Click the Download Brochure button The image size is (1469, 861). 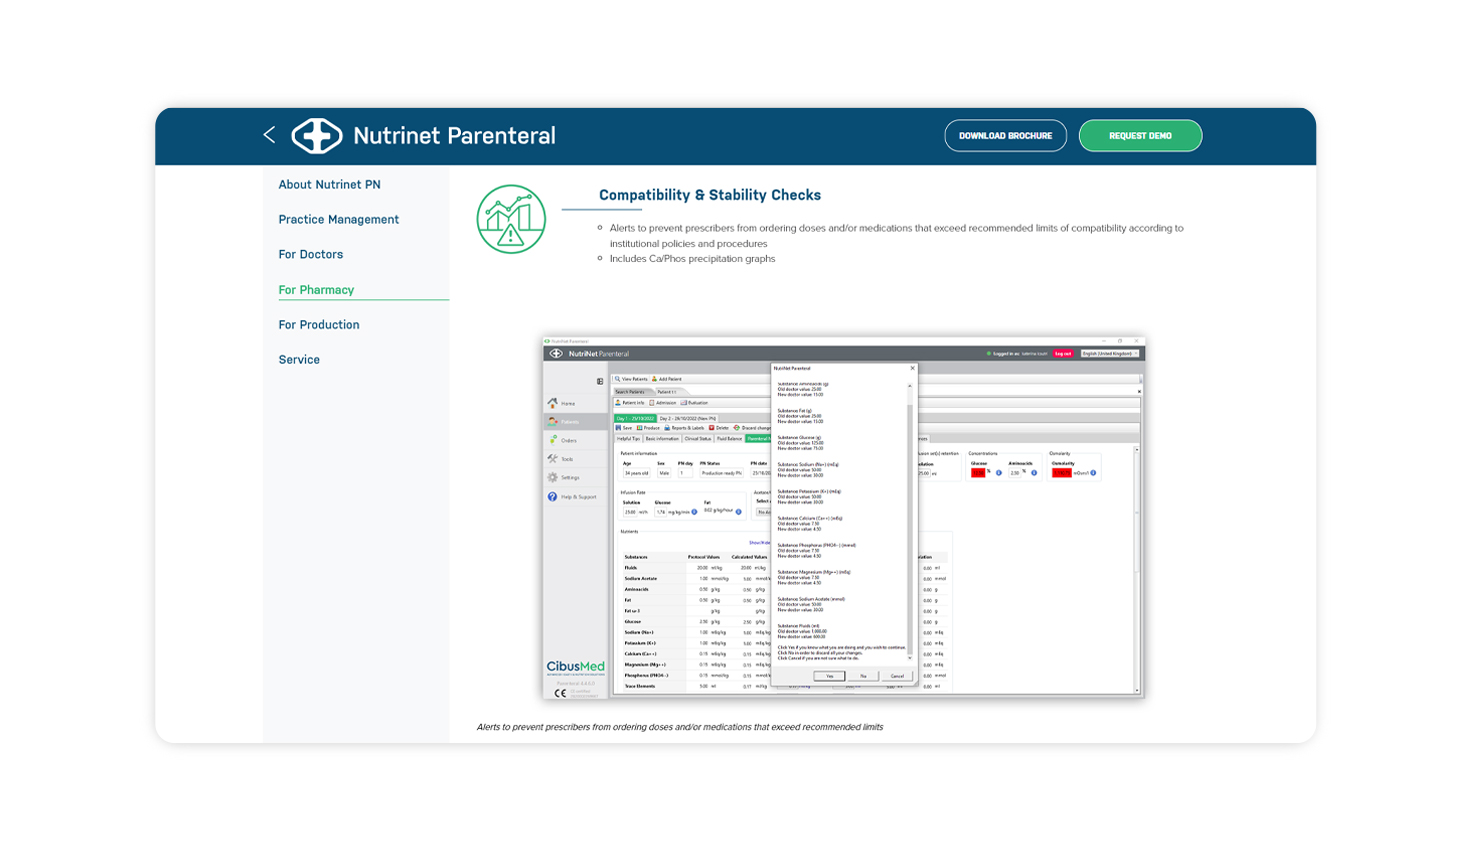1005,136
